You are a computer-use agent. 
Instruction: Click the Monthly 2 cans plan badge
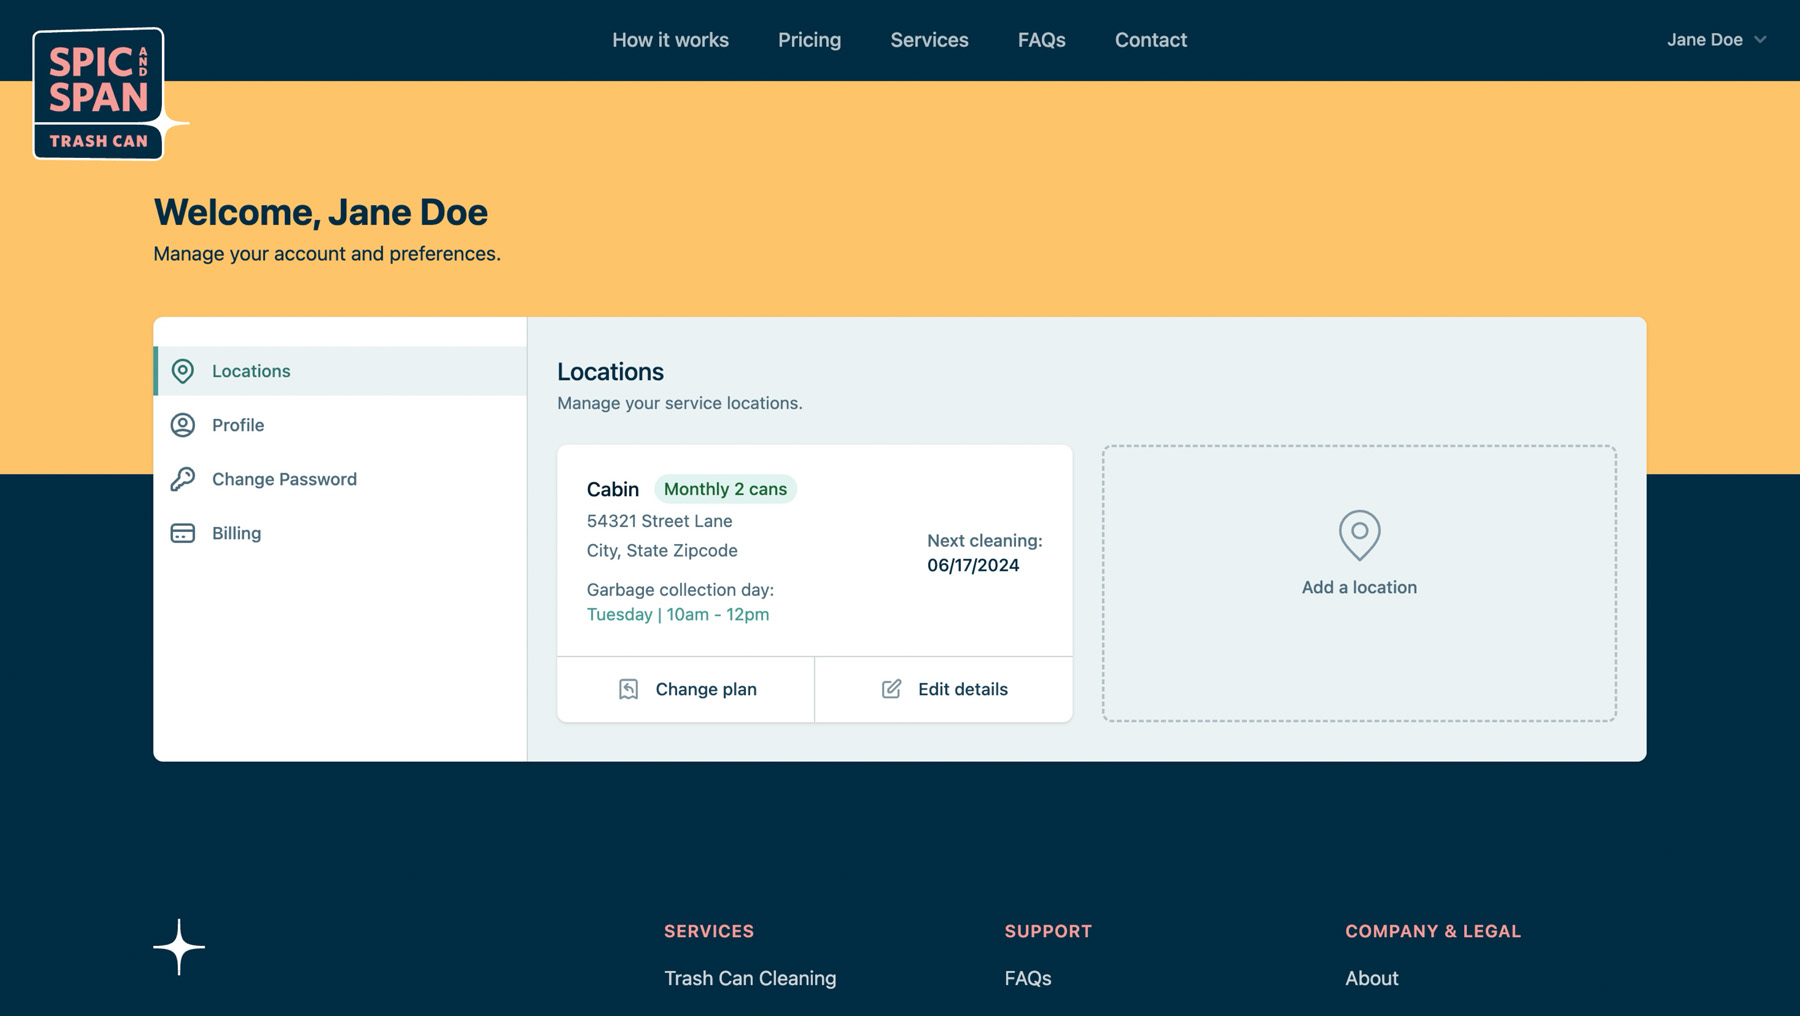tap(725, 489)
